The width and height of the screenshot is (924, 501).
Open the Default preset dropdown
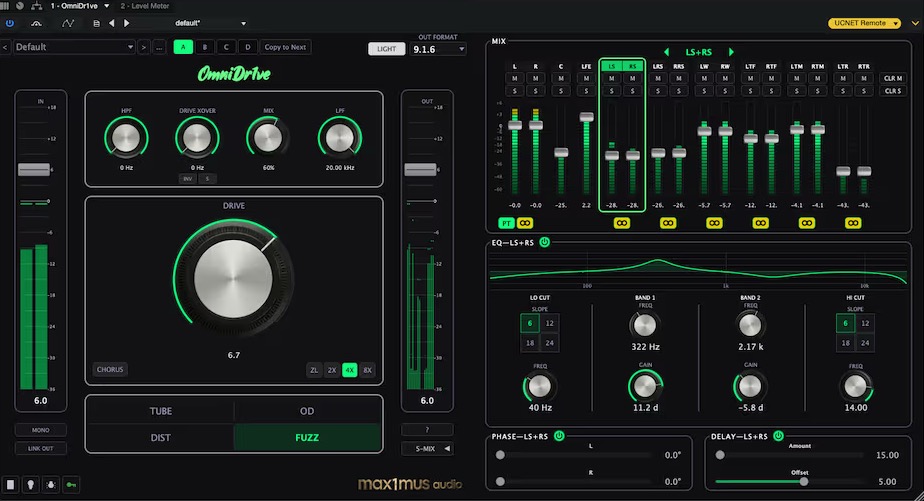(74, 47)
